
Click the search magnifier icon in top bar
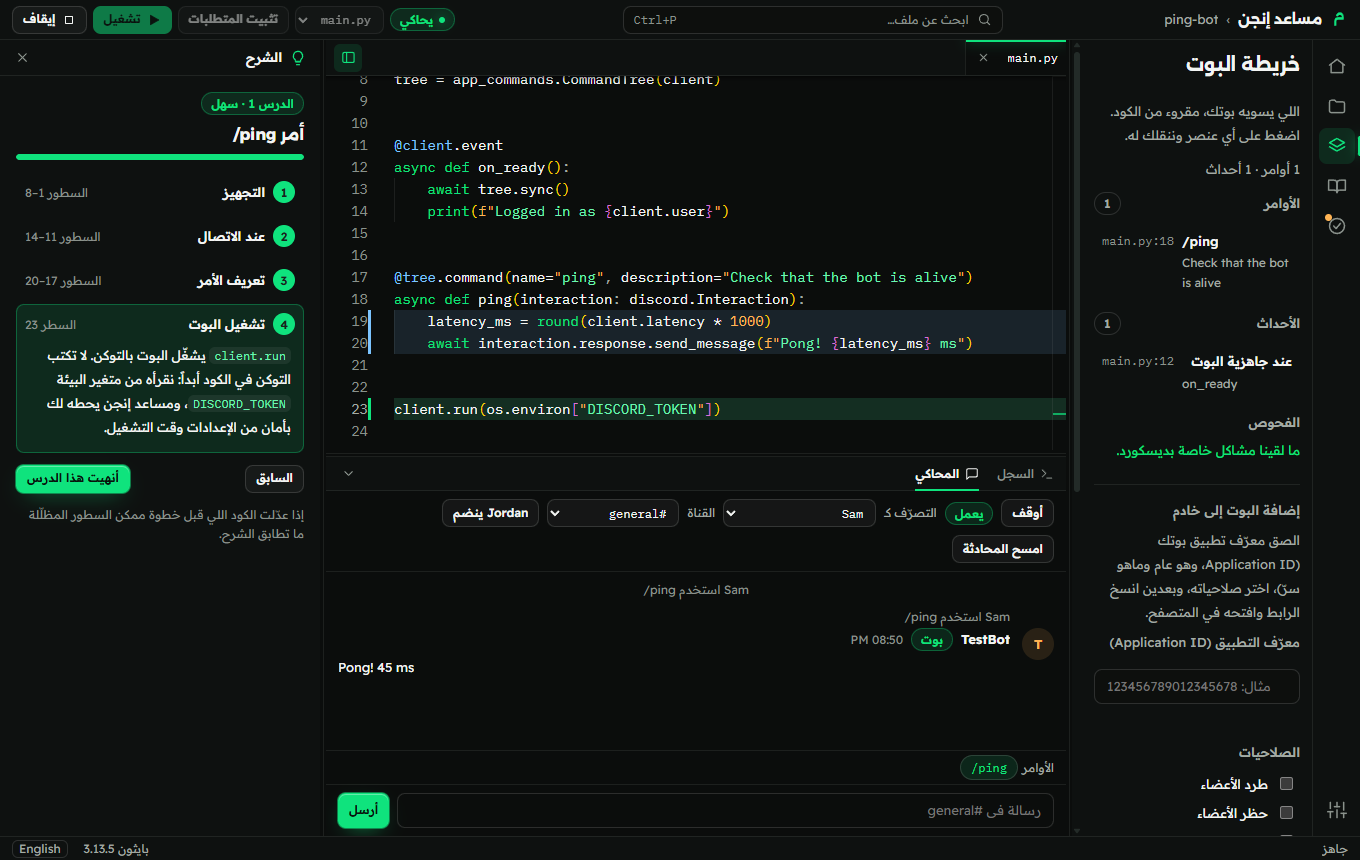click(984, 20)
